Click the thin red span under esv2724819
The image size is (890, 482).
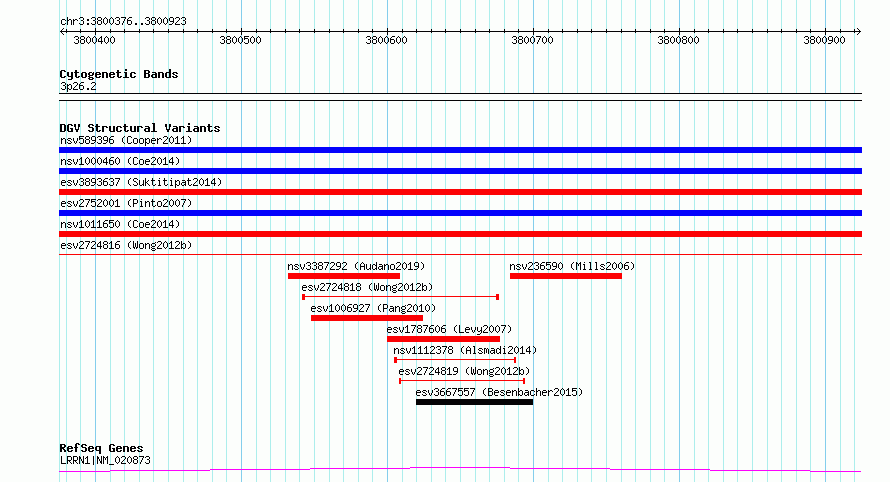coord(462,381)
